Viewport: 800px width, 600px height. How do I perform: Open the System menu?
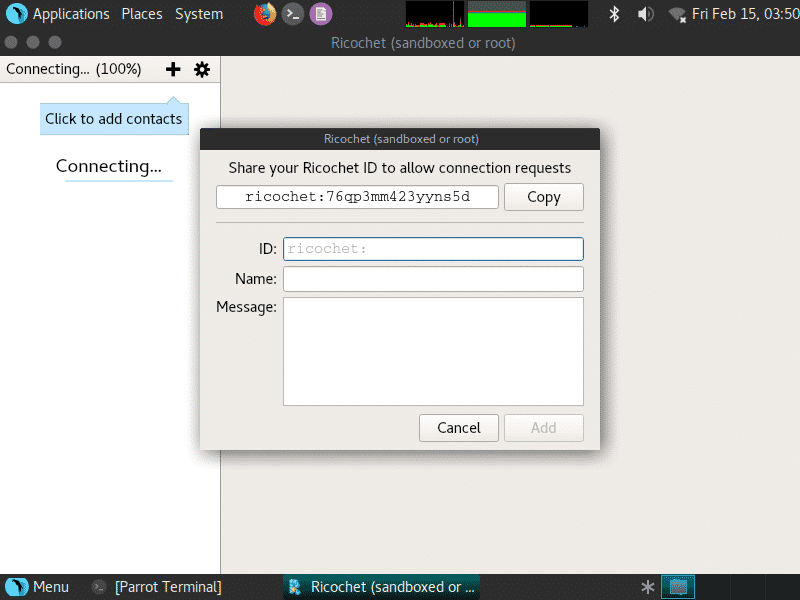coord(199,14)
